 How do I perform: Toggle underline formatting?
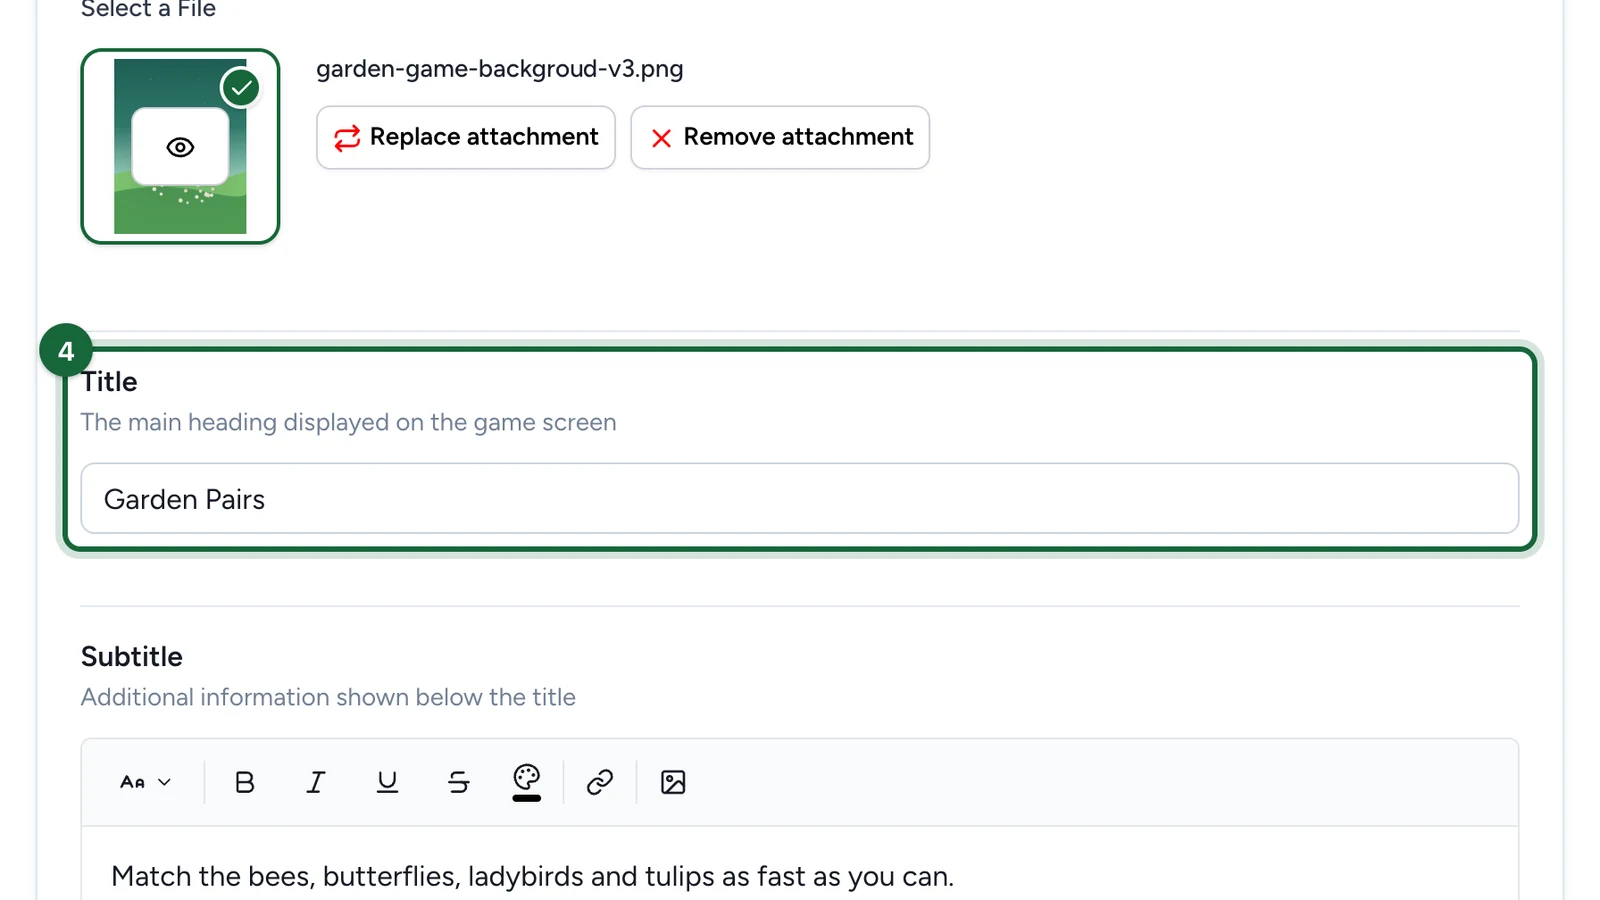[x=387, y=782]
